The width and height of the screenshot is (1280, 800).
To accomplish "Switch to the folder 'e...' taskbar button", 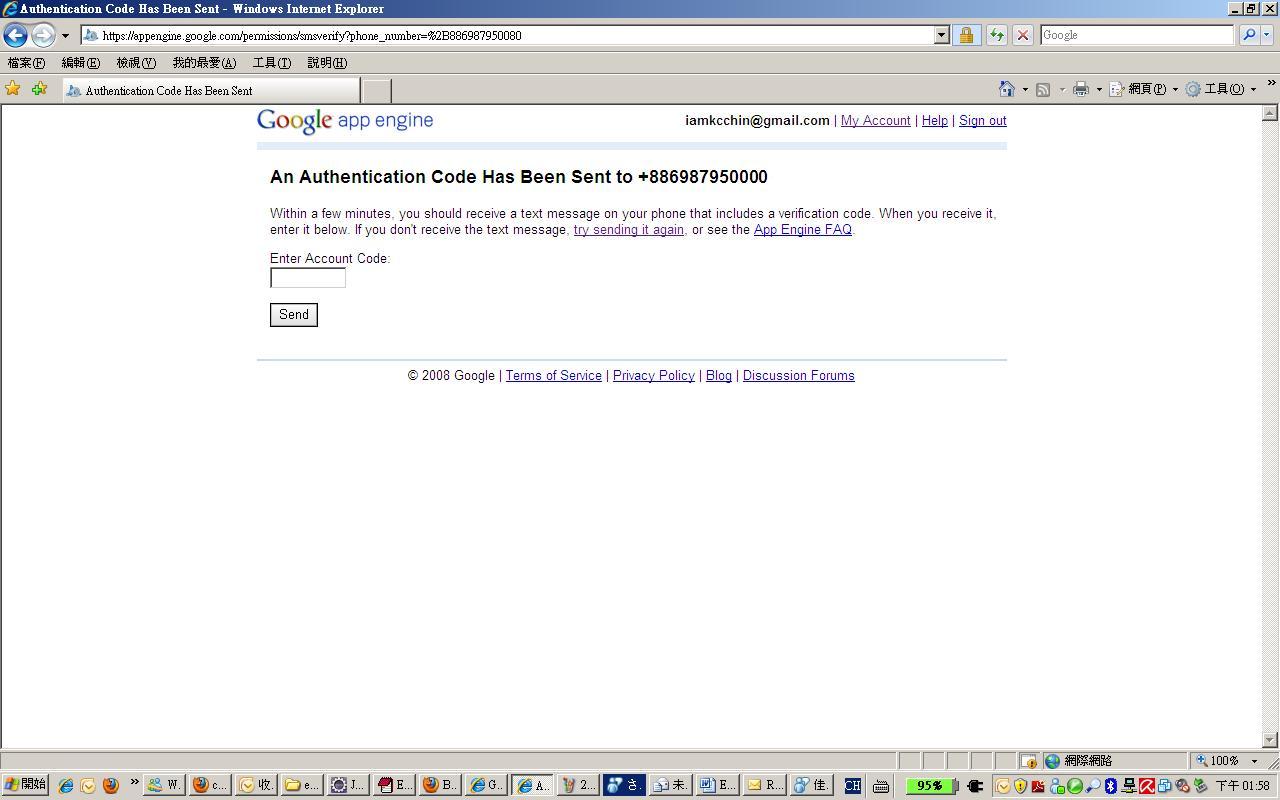I will (301, 785).
